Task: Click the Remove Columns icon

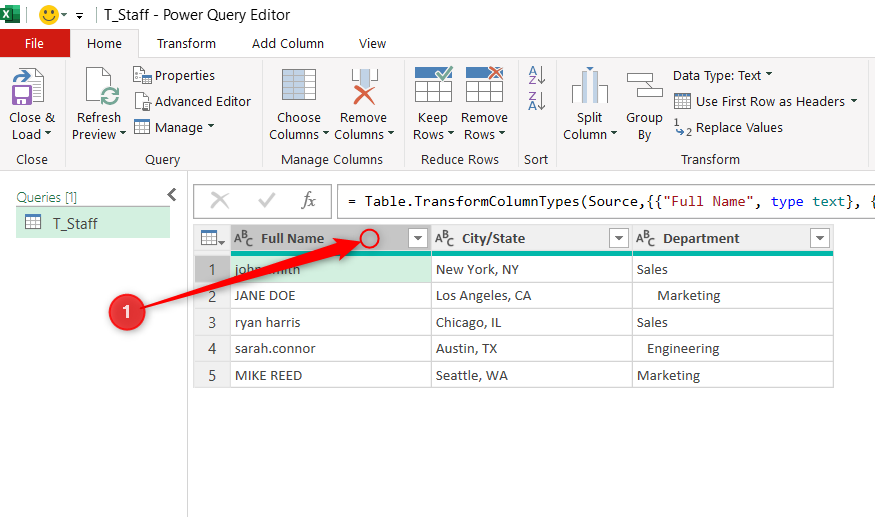Action: pyautogui.click(x=364, y=87)
